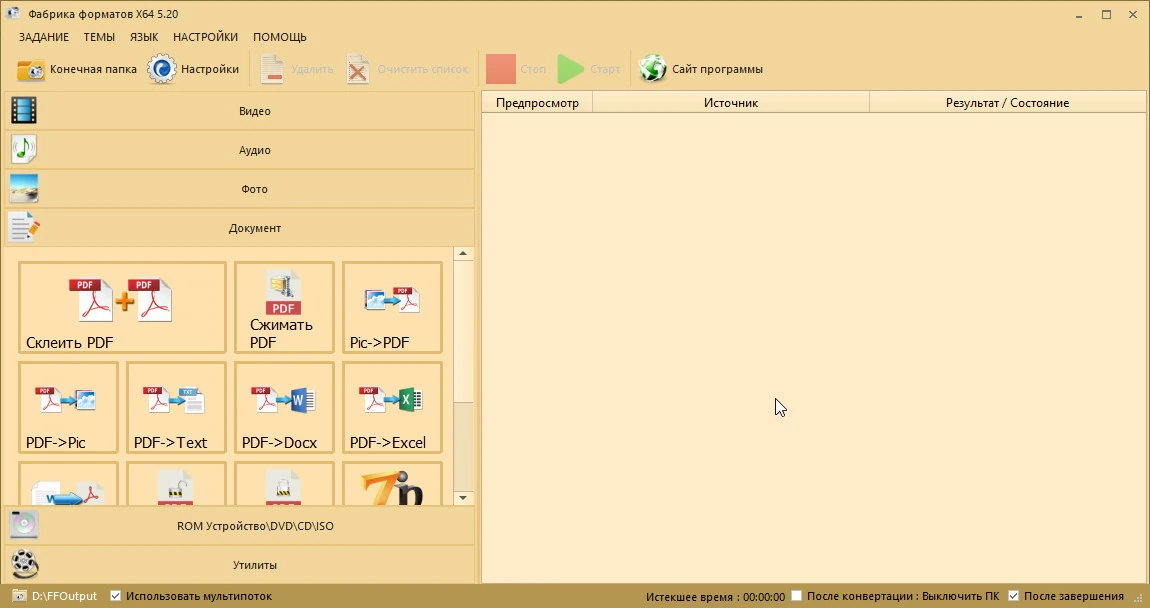The width and height of the screenshot is (1150, 608).
Task: Open the ЯЗЫК menu
Action: (x=144, y=37)
